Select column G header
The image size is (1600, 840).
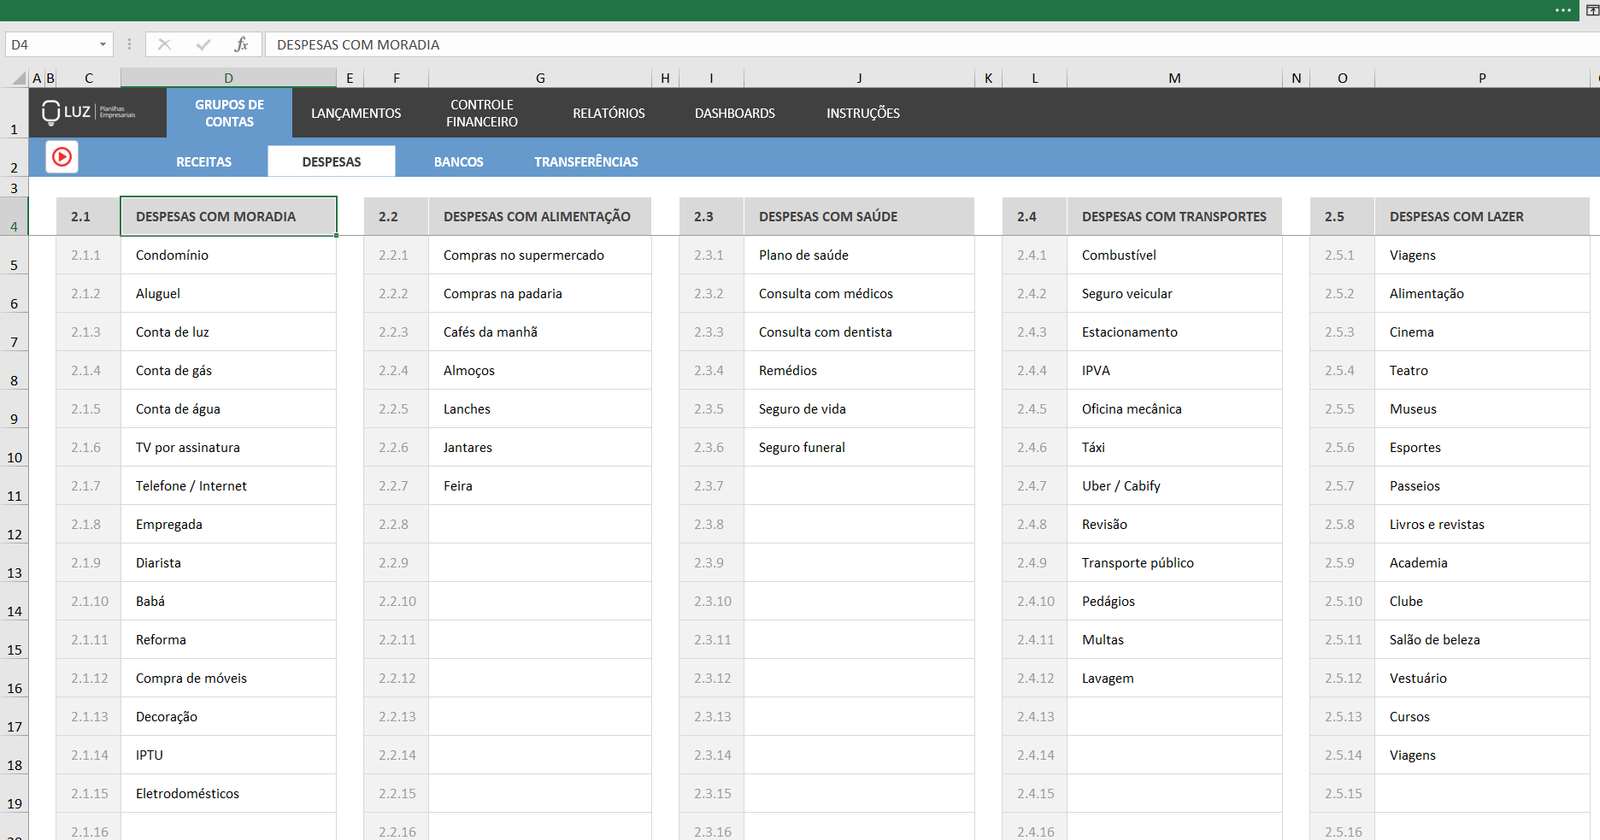pos(540,78)
